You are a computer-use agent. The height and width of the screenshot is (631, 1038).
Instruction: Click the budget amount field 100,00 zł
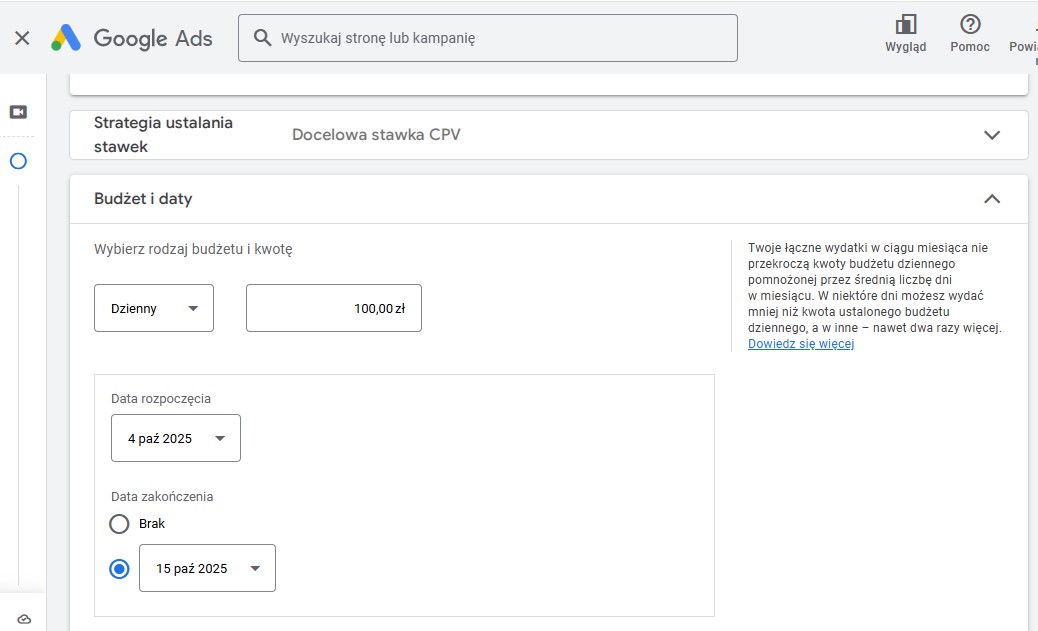pos(334,308)
